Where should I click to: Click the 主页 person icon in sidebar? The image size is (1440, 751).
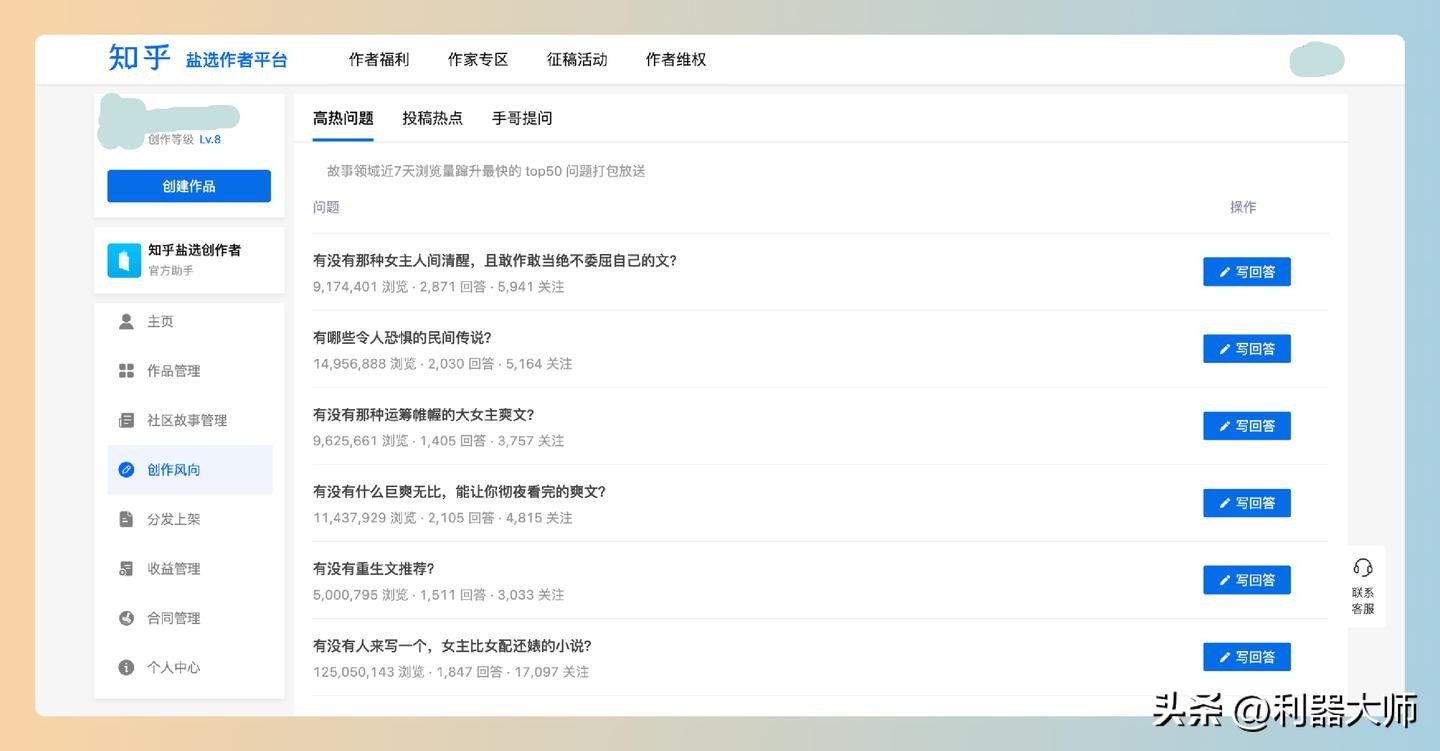[126, 321]
